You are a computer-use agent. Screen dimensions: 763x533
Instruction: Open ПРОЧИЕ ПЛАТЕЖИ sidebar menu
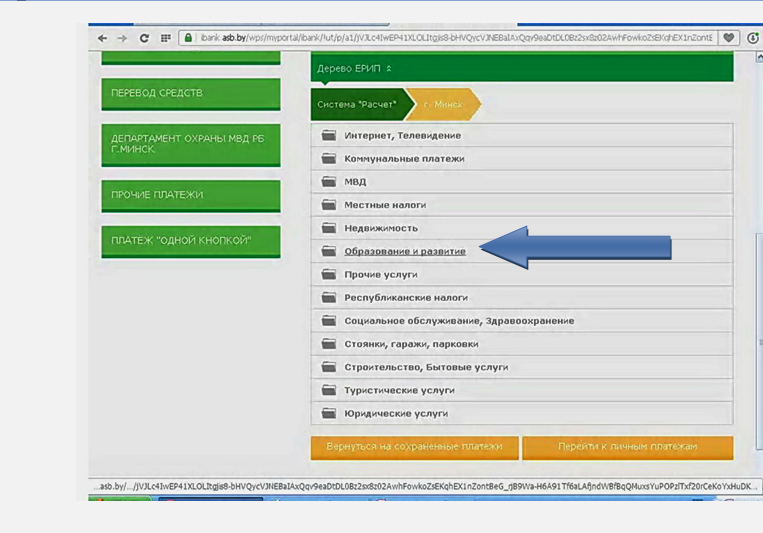(190, 195)
